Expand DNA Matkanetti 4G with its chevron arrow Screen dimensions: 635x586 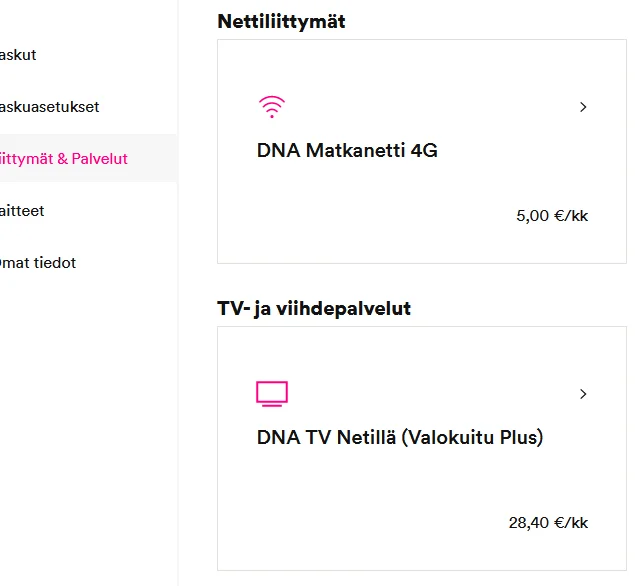point(583,107)
